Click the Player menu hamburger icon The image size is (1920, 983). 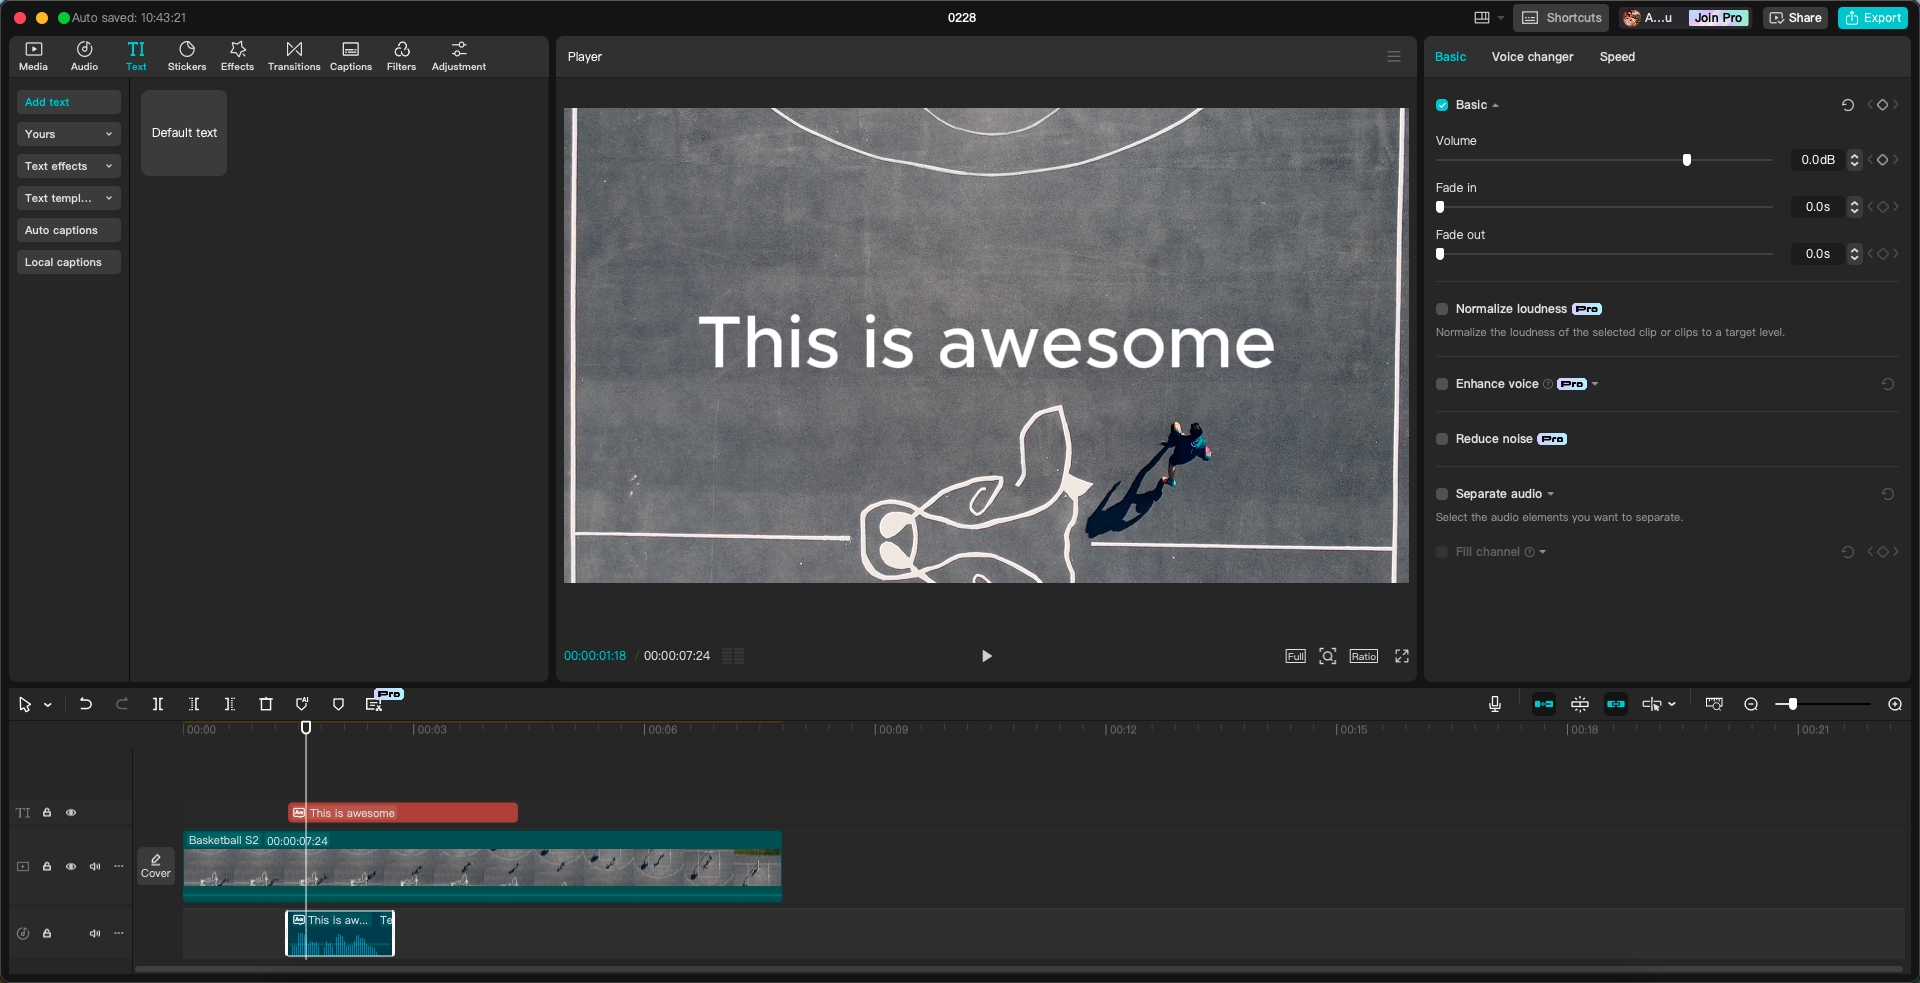1394,57
